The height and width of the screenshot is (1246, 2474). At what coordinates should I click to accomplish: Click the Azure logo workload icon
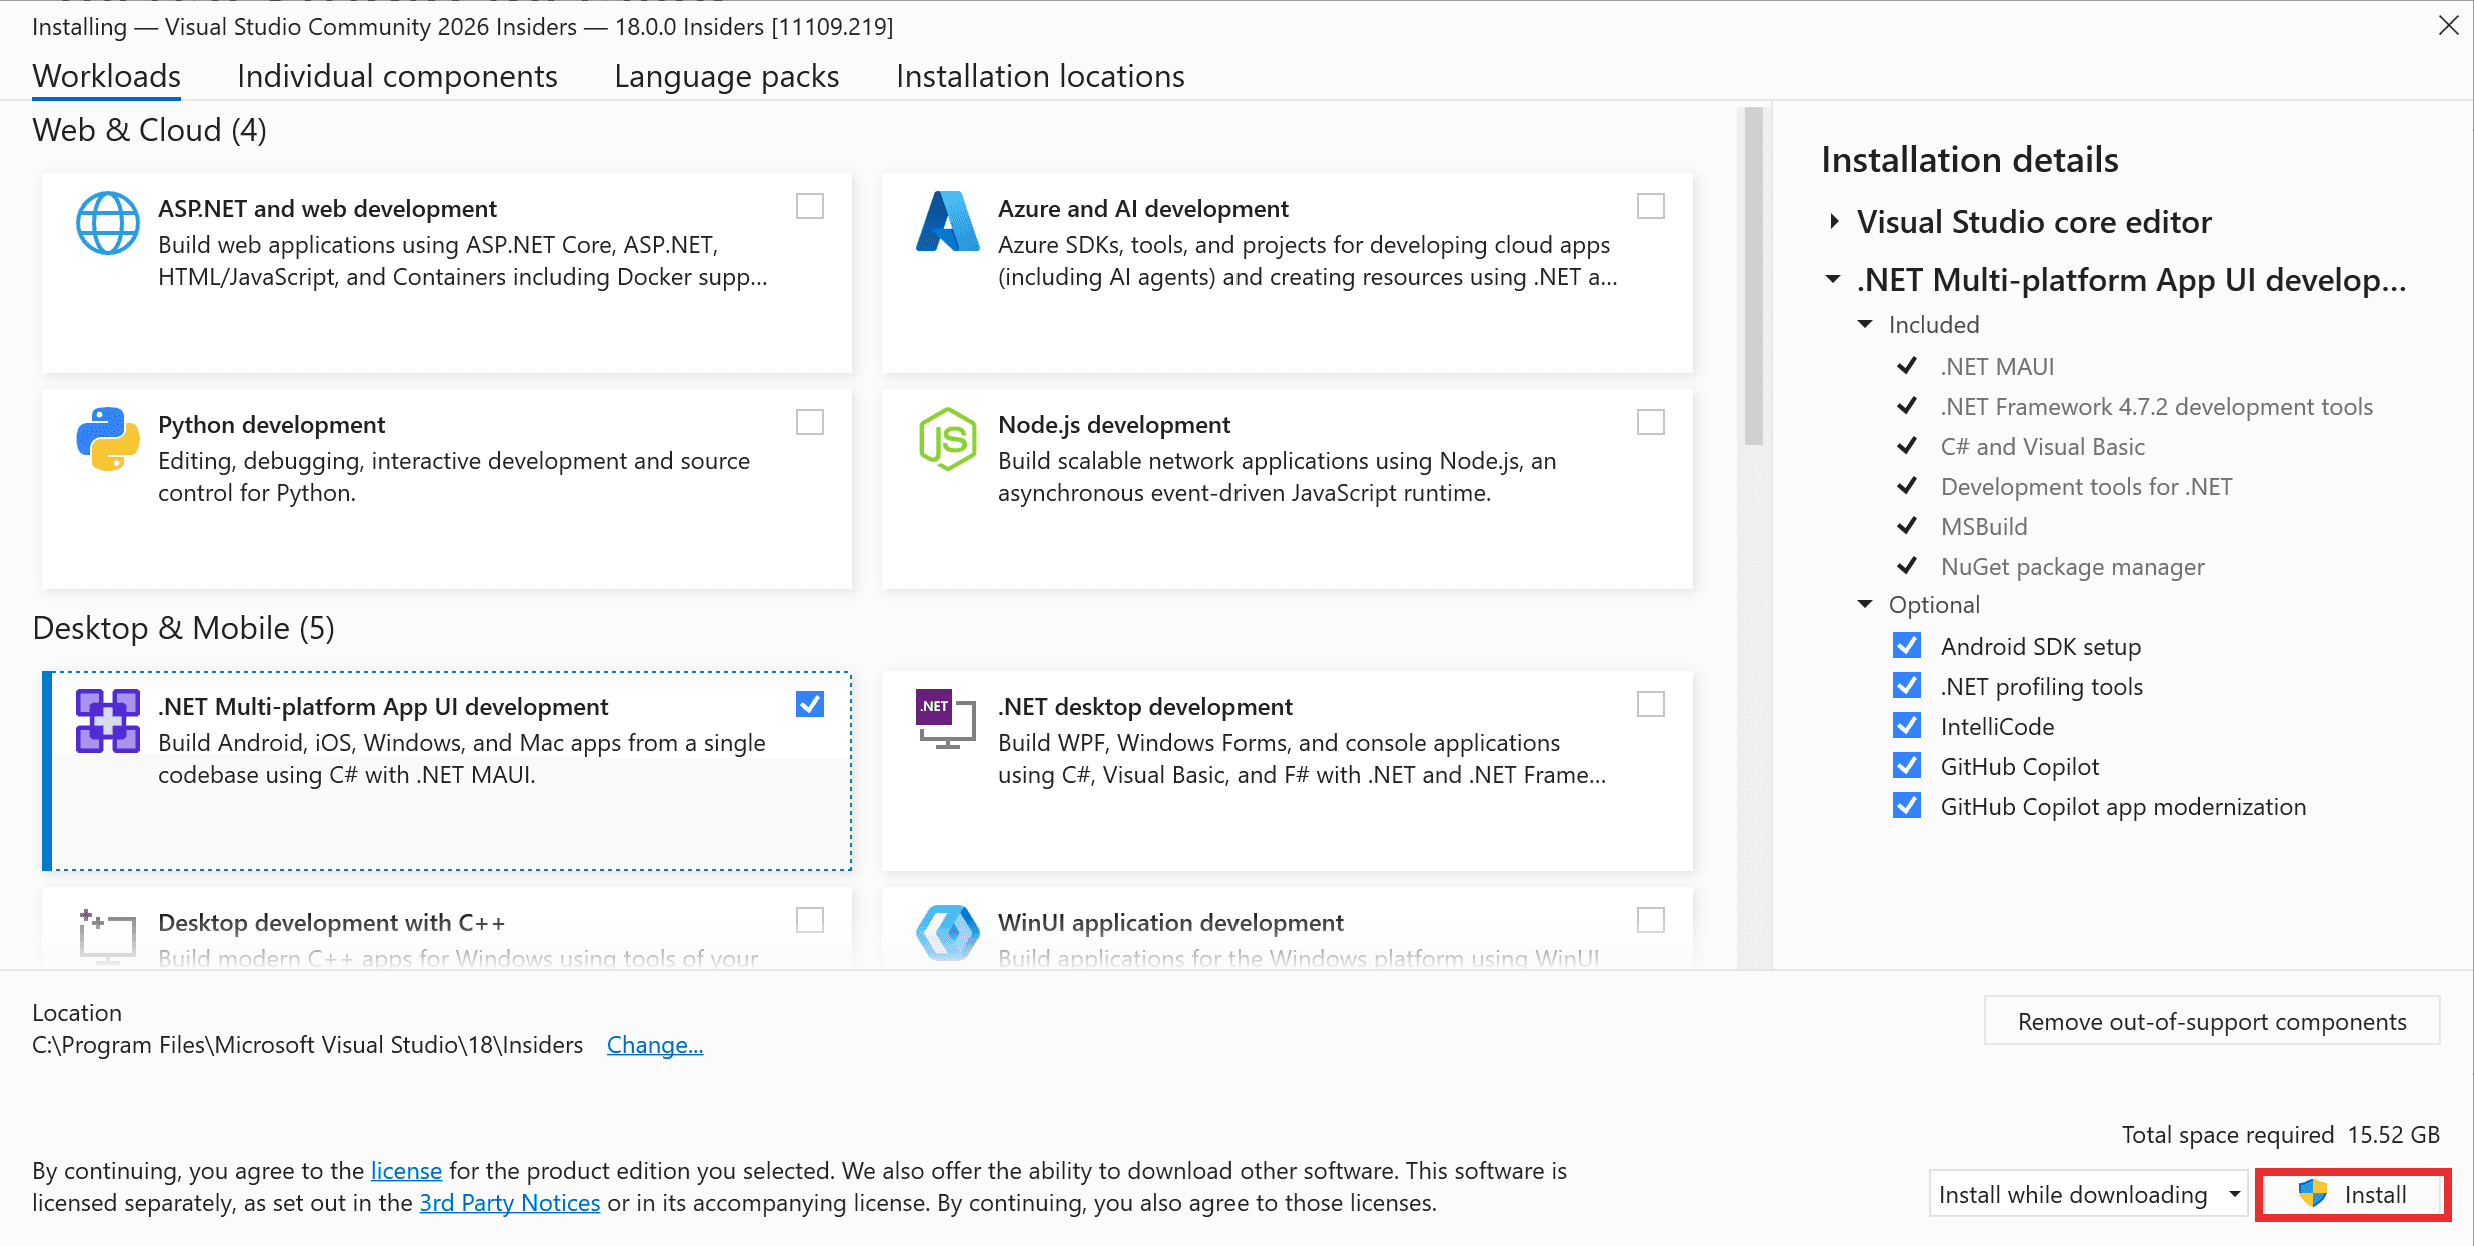[x=947, y=222]
